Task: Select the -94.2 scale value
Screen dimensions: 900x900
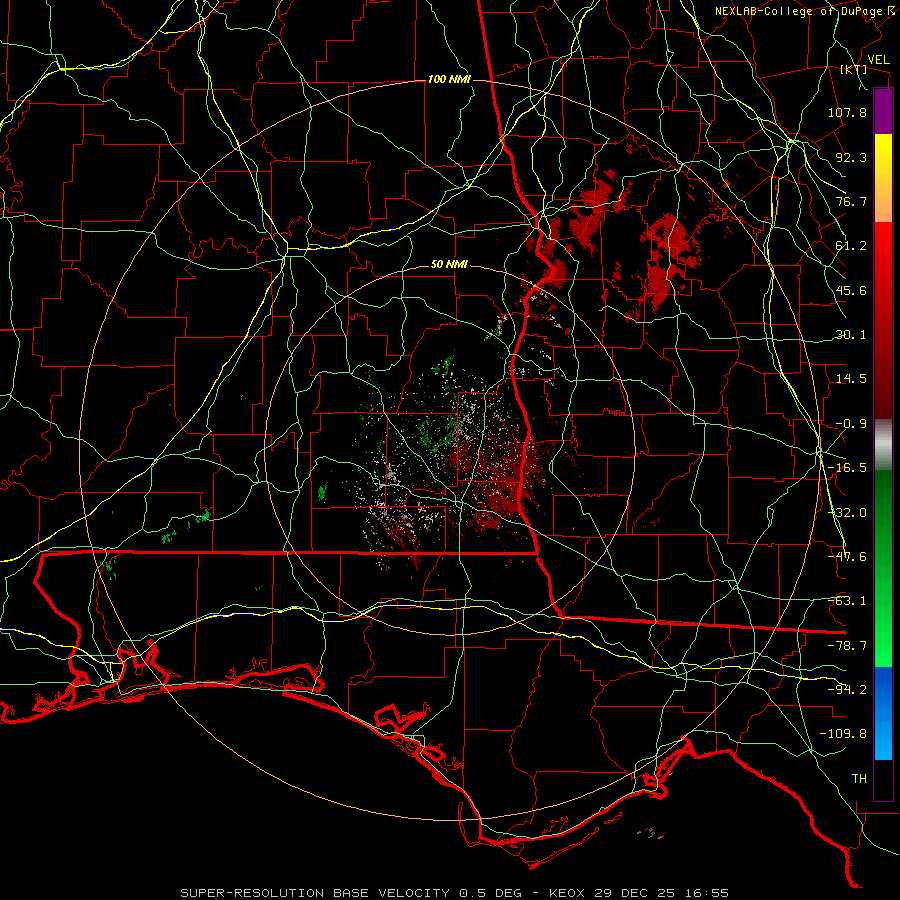Action: 847,690
